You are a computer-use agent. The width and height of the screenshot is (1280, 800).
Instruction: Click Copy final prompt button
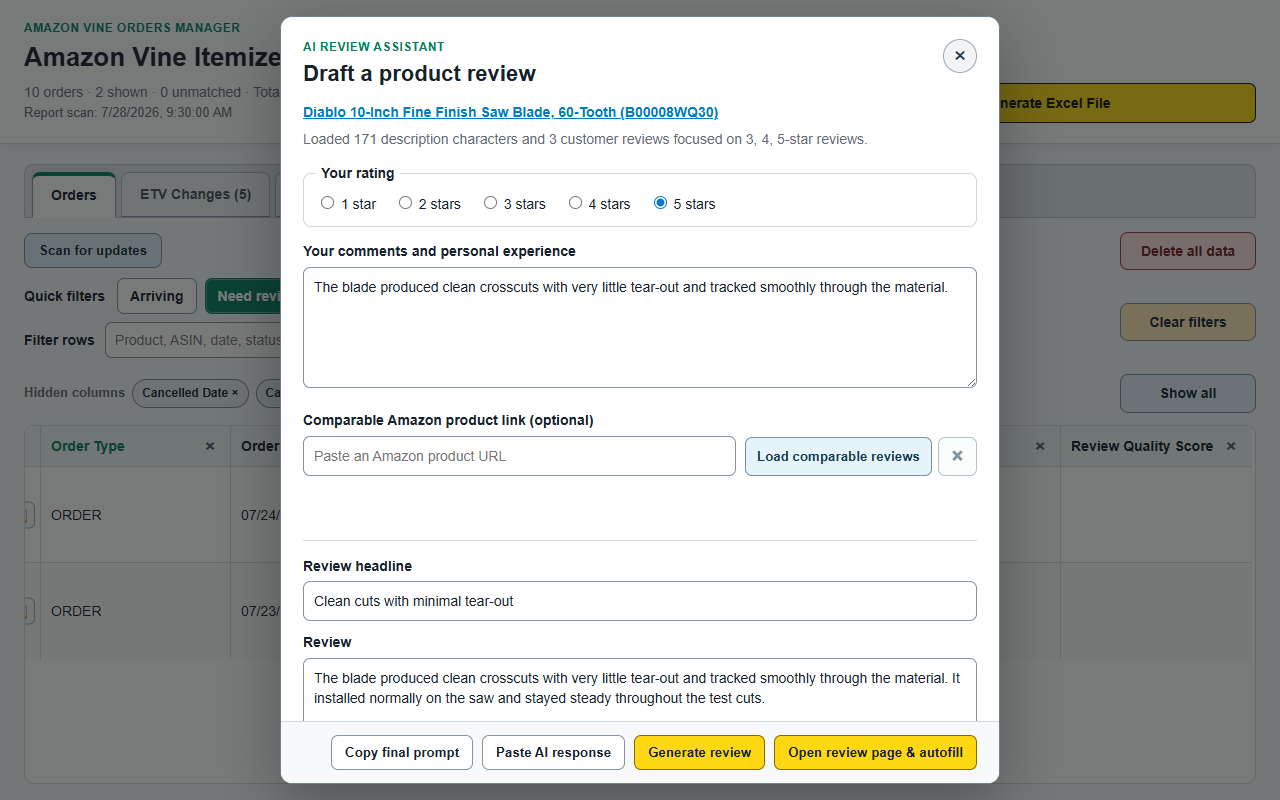402,752
